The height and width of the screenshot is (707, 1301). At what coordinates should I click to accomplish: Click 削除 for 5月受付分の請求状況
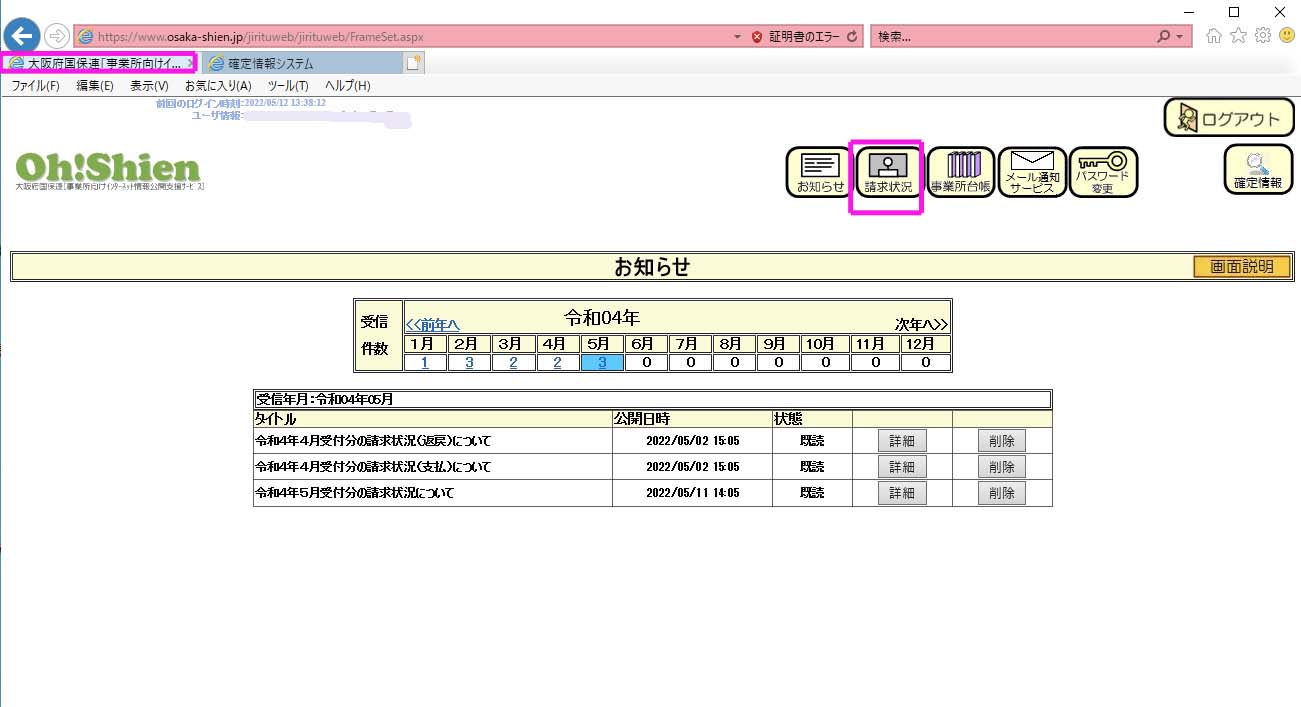pos(1001,493)
